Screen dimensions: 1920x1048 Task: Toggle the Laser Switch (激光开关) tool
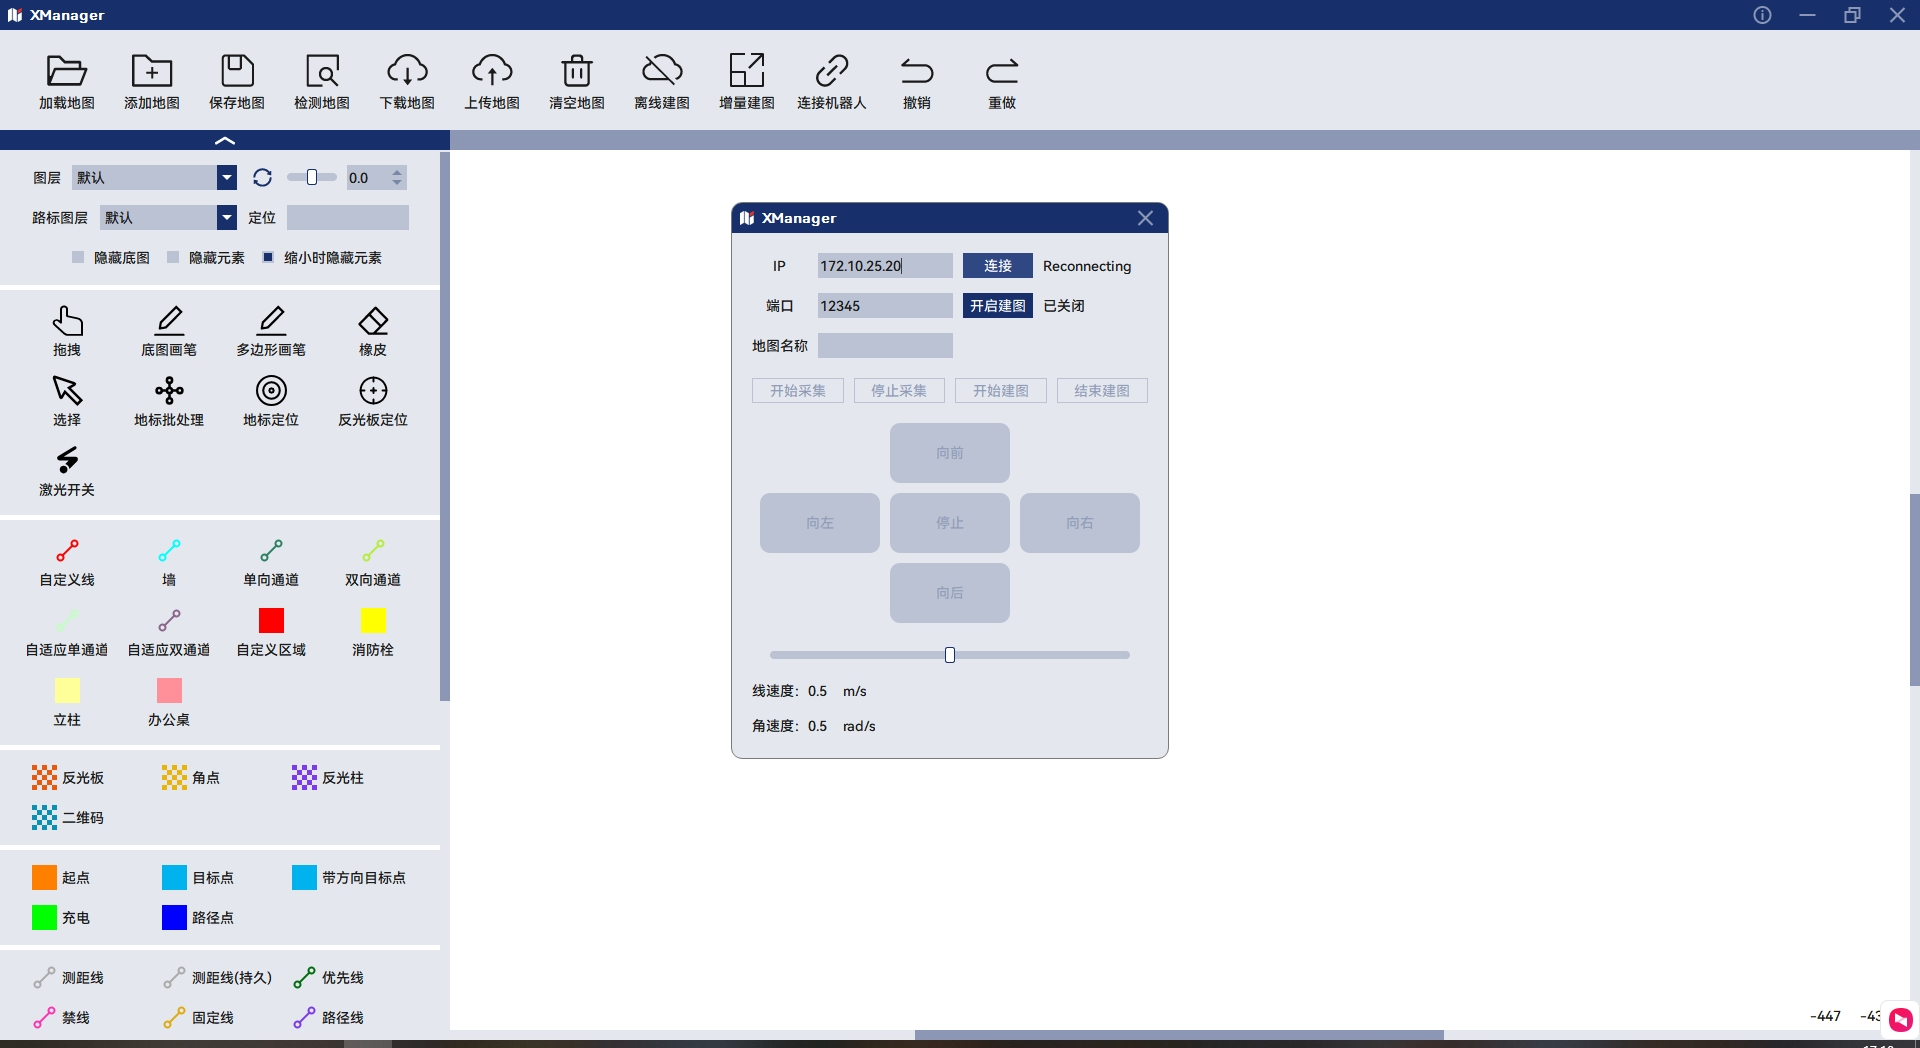(67, 461)
